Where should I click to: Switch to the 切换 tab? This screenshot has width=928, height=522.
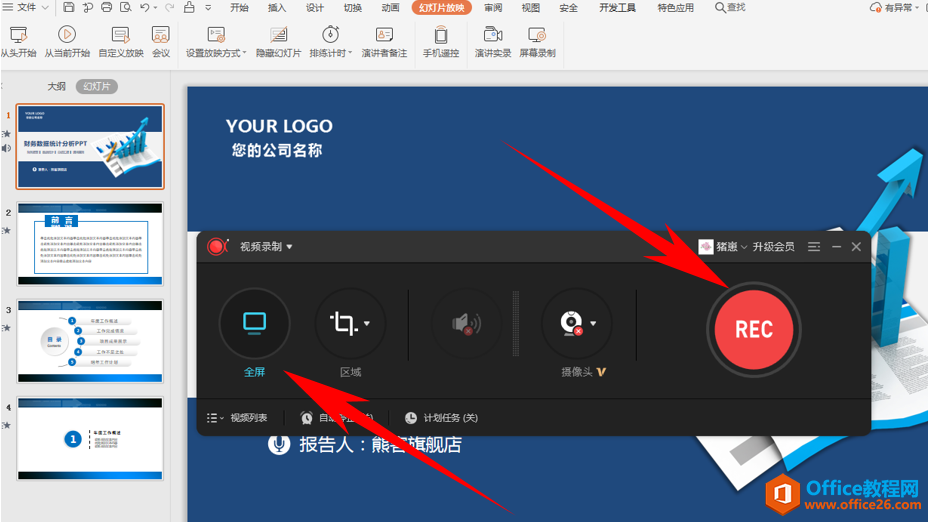353,8
